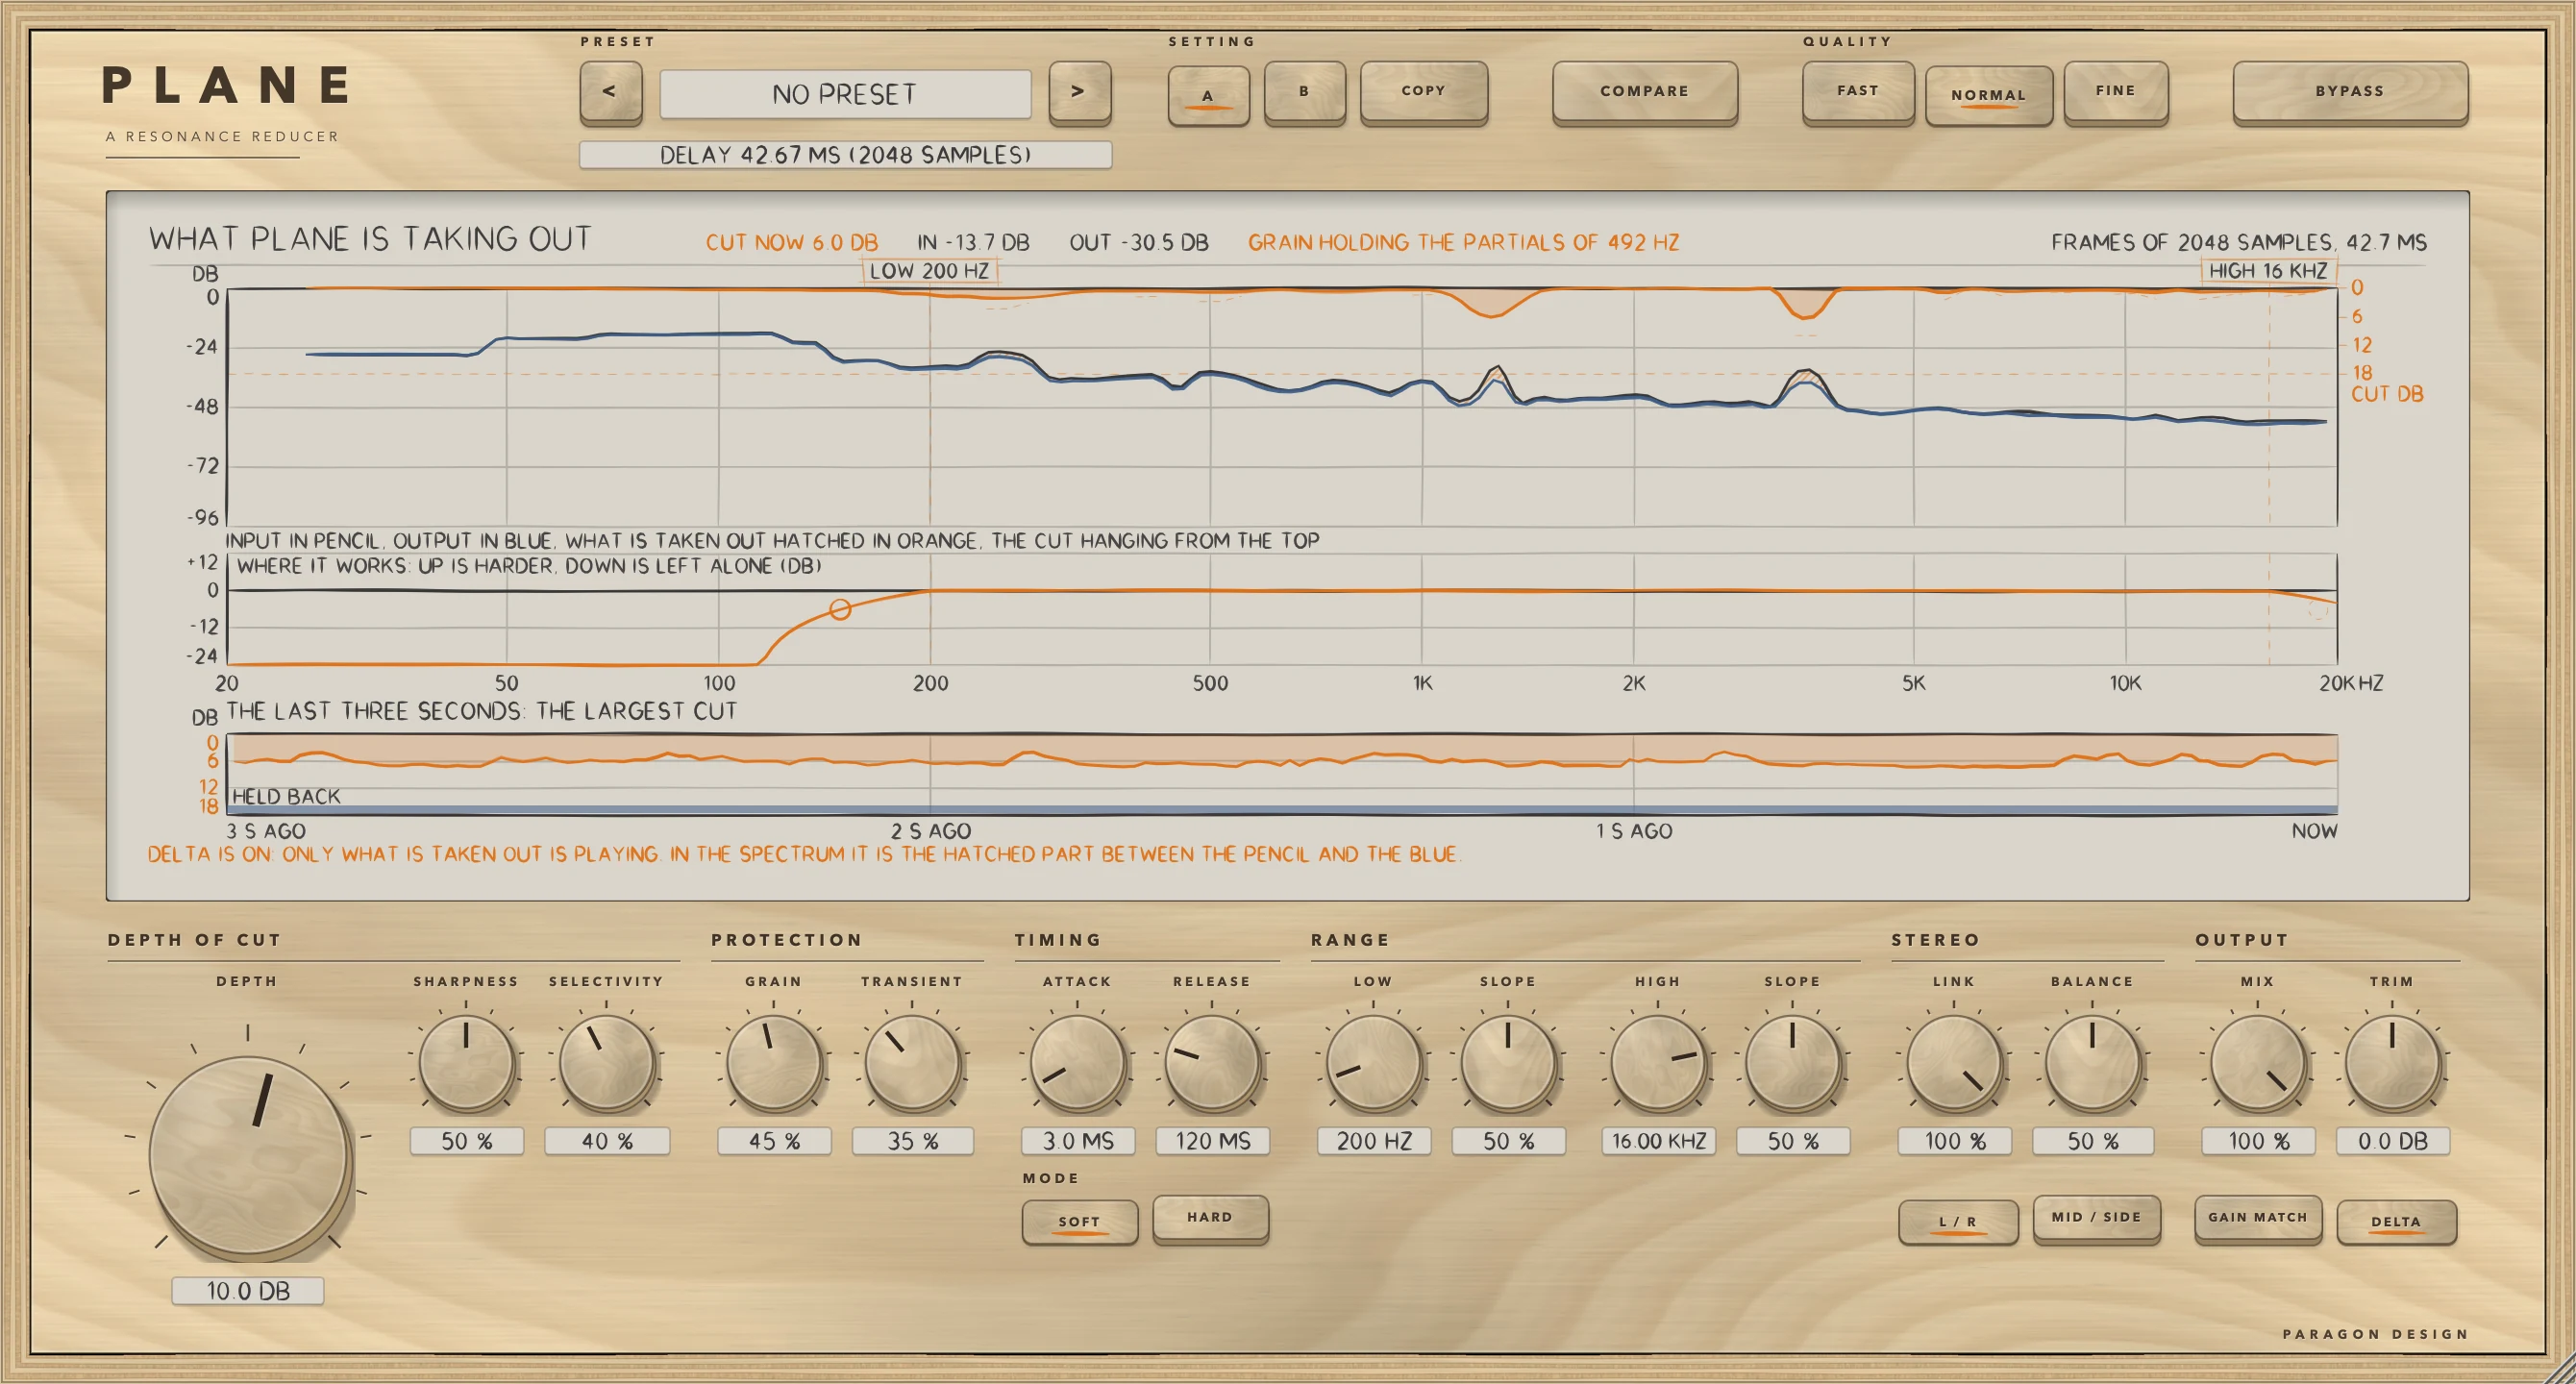Select setting B

point(1304,92)
